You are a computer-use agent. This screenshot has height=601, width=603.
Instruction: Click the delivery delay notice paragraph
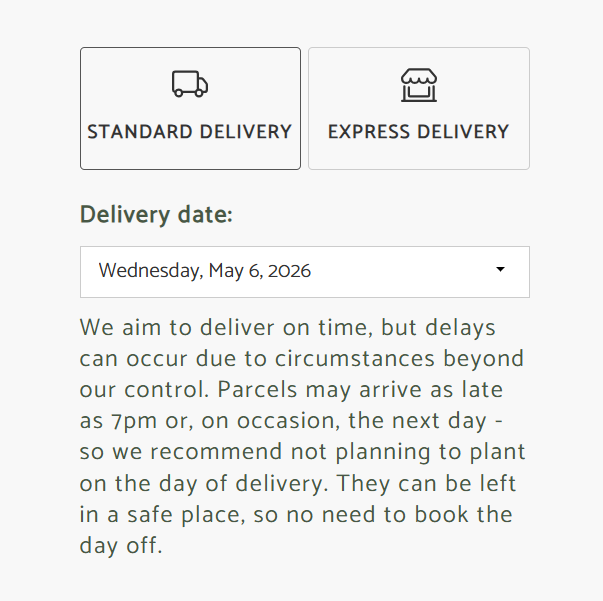[302, 436]
